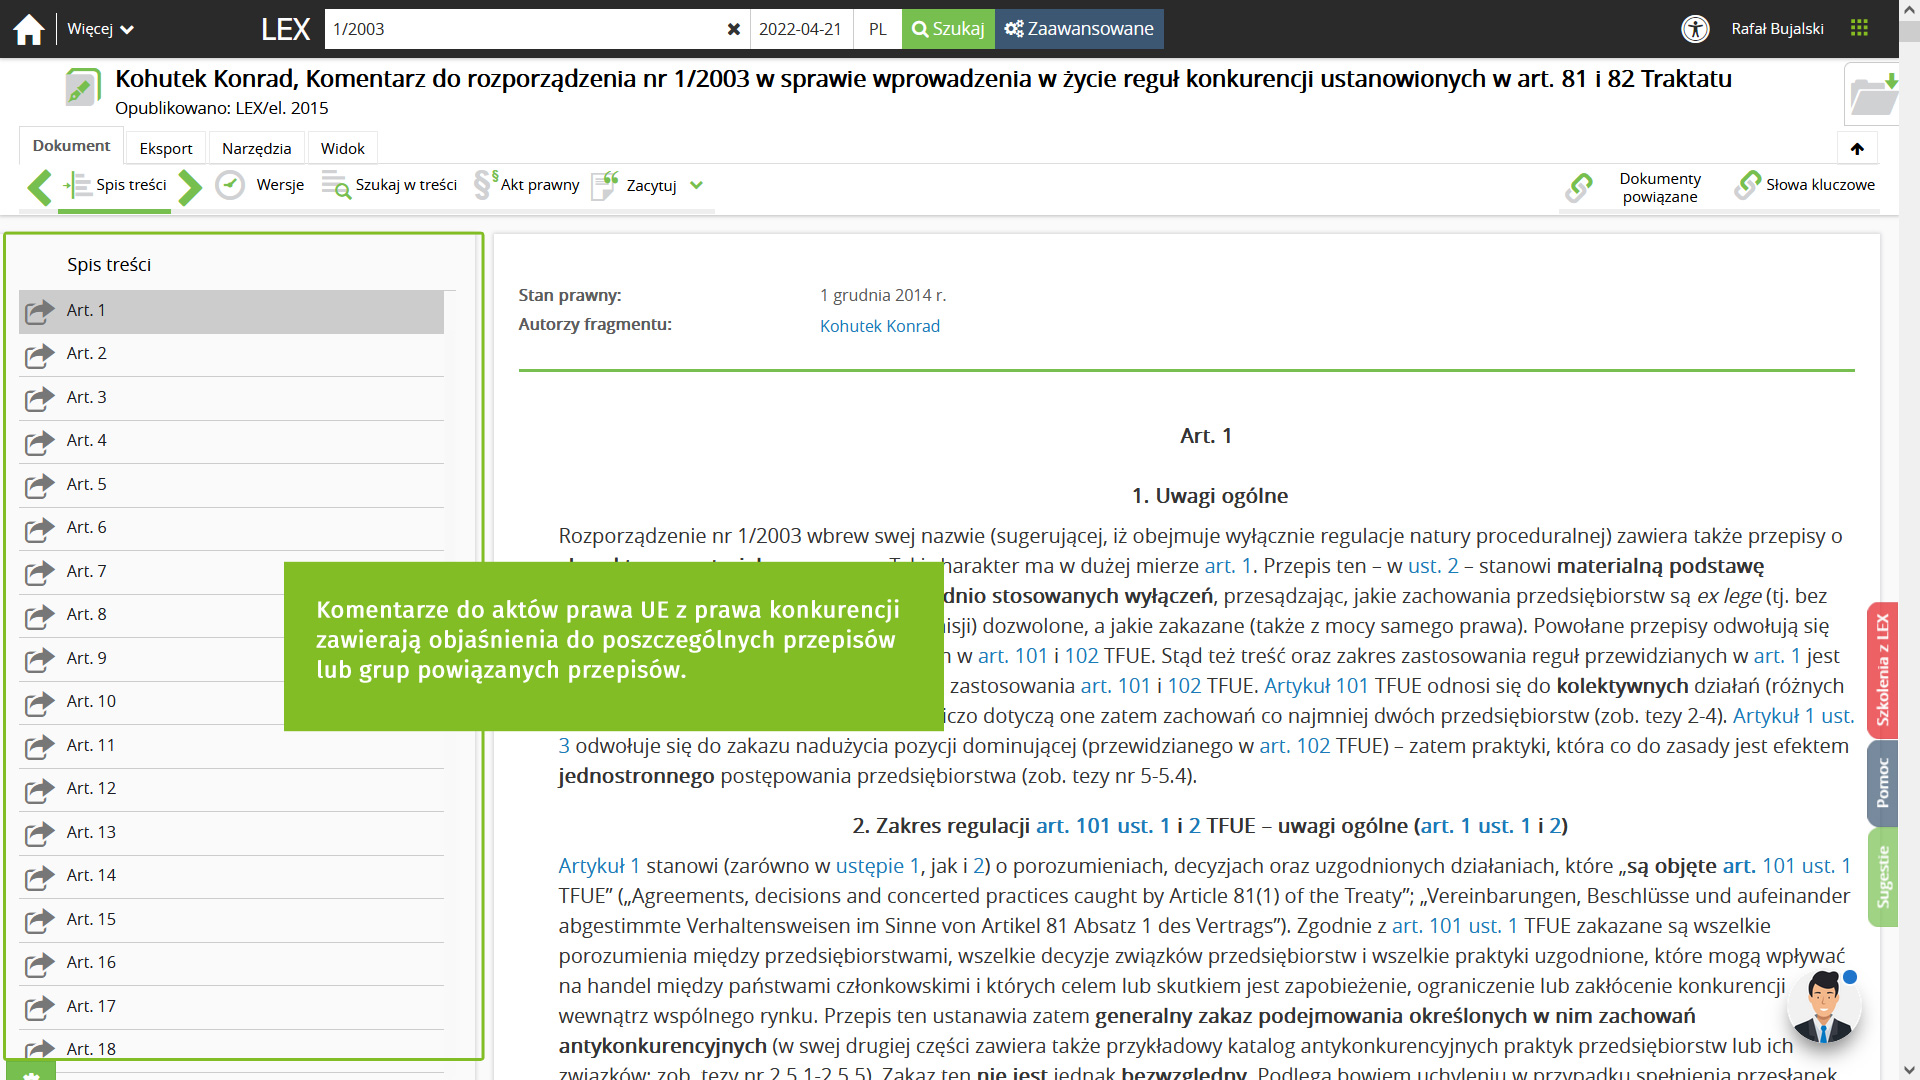Open the green apps grid icon
This screenshot has height=1080, width=1920.
point(1859,28)
